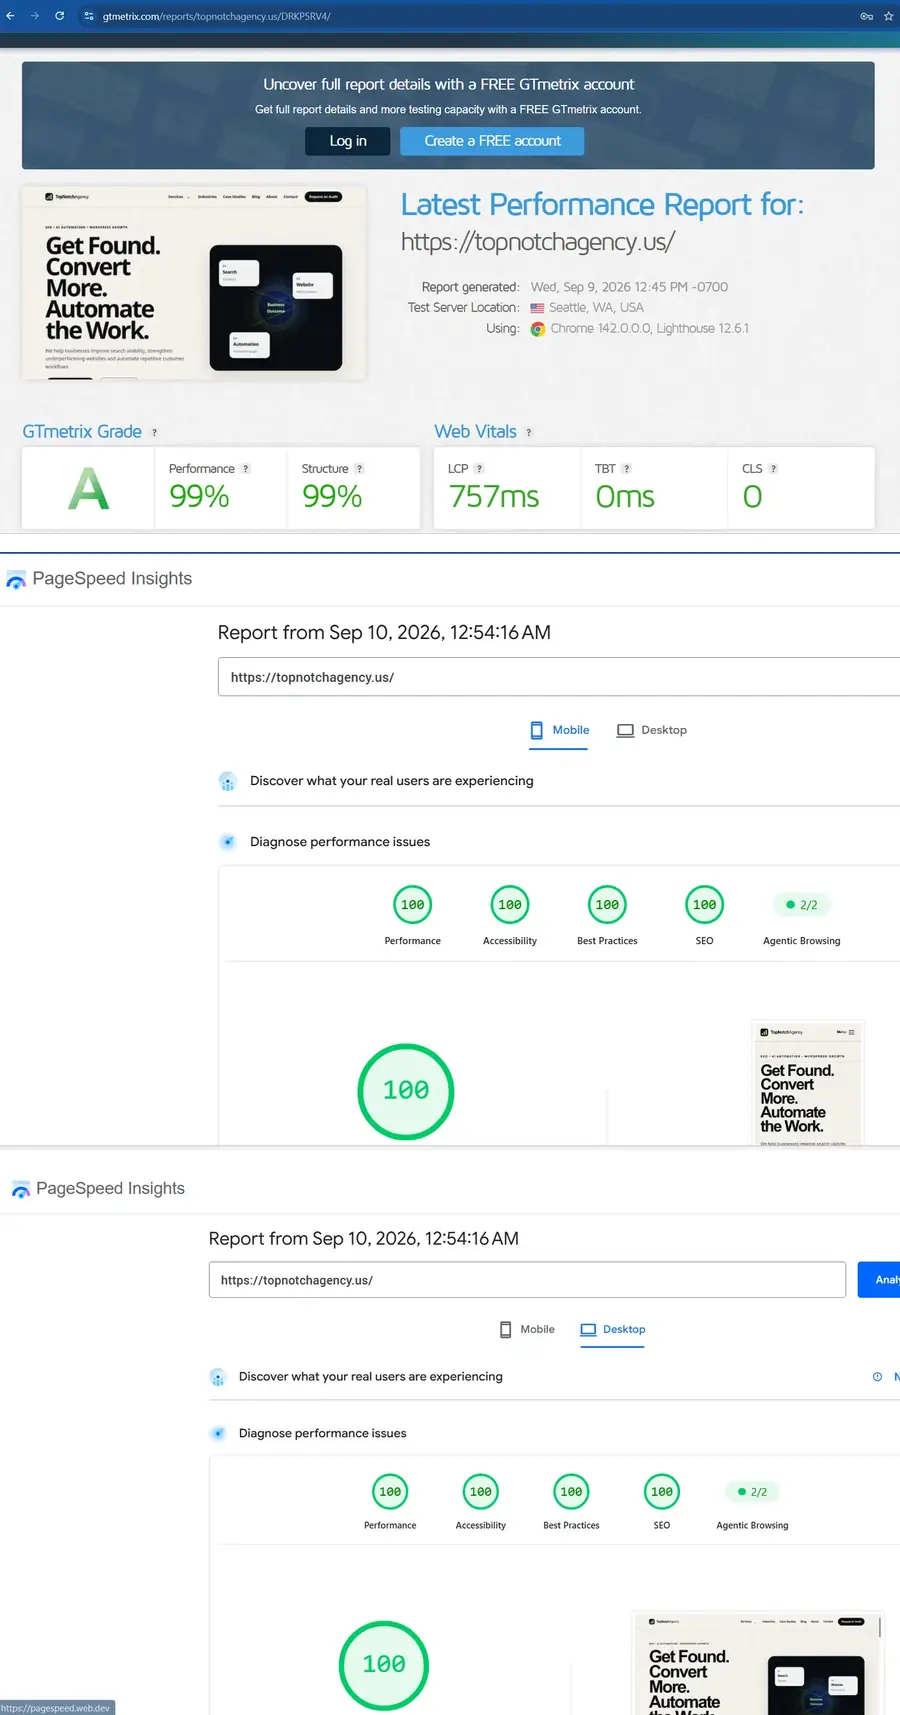The width and height of the screenshot is (900, 1715).
Task: Go forward with the browser forward arrow
Action: [x=35, y=16]
